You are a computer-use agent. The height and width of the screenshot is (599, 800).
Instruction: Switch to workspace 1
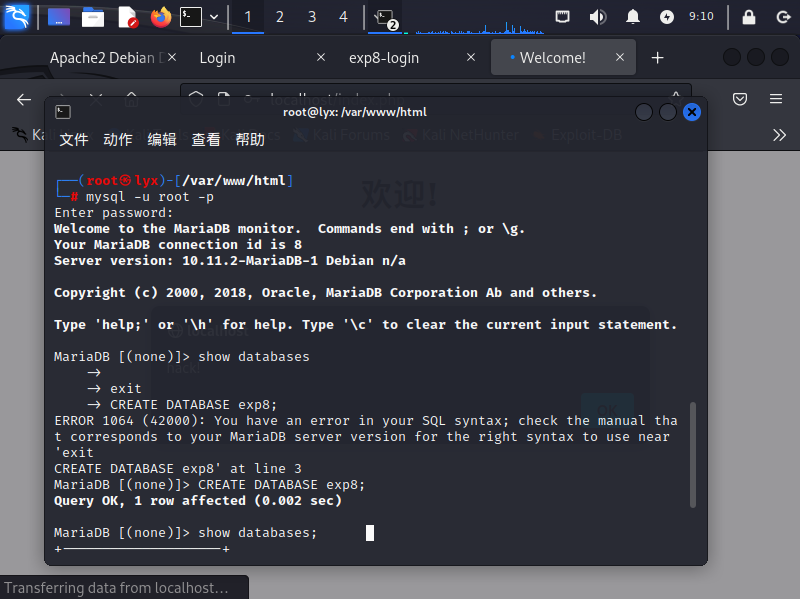(248, 17)
